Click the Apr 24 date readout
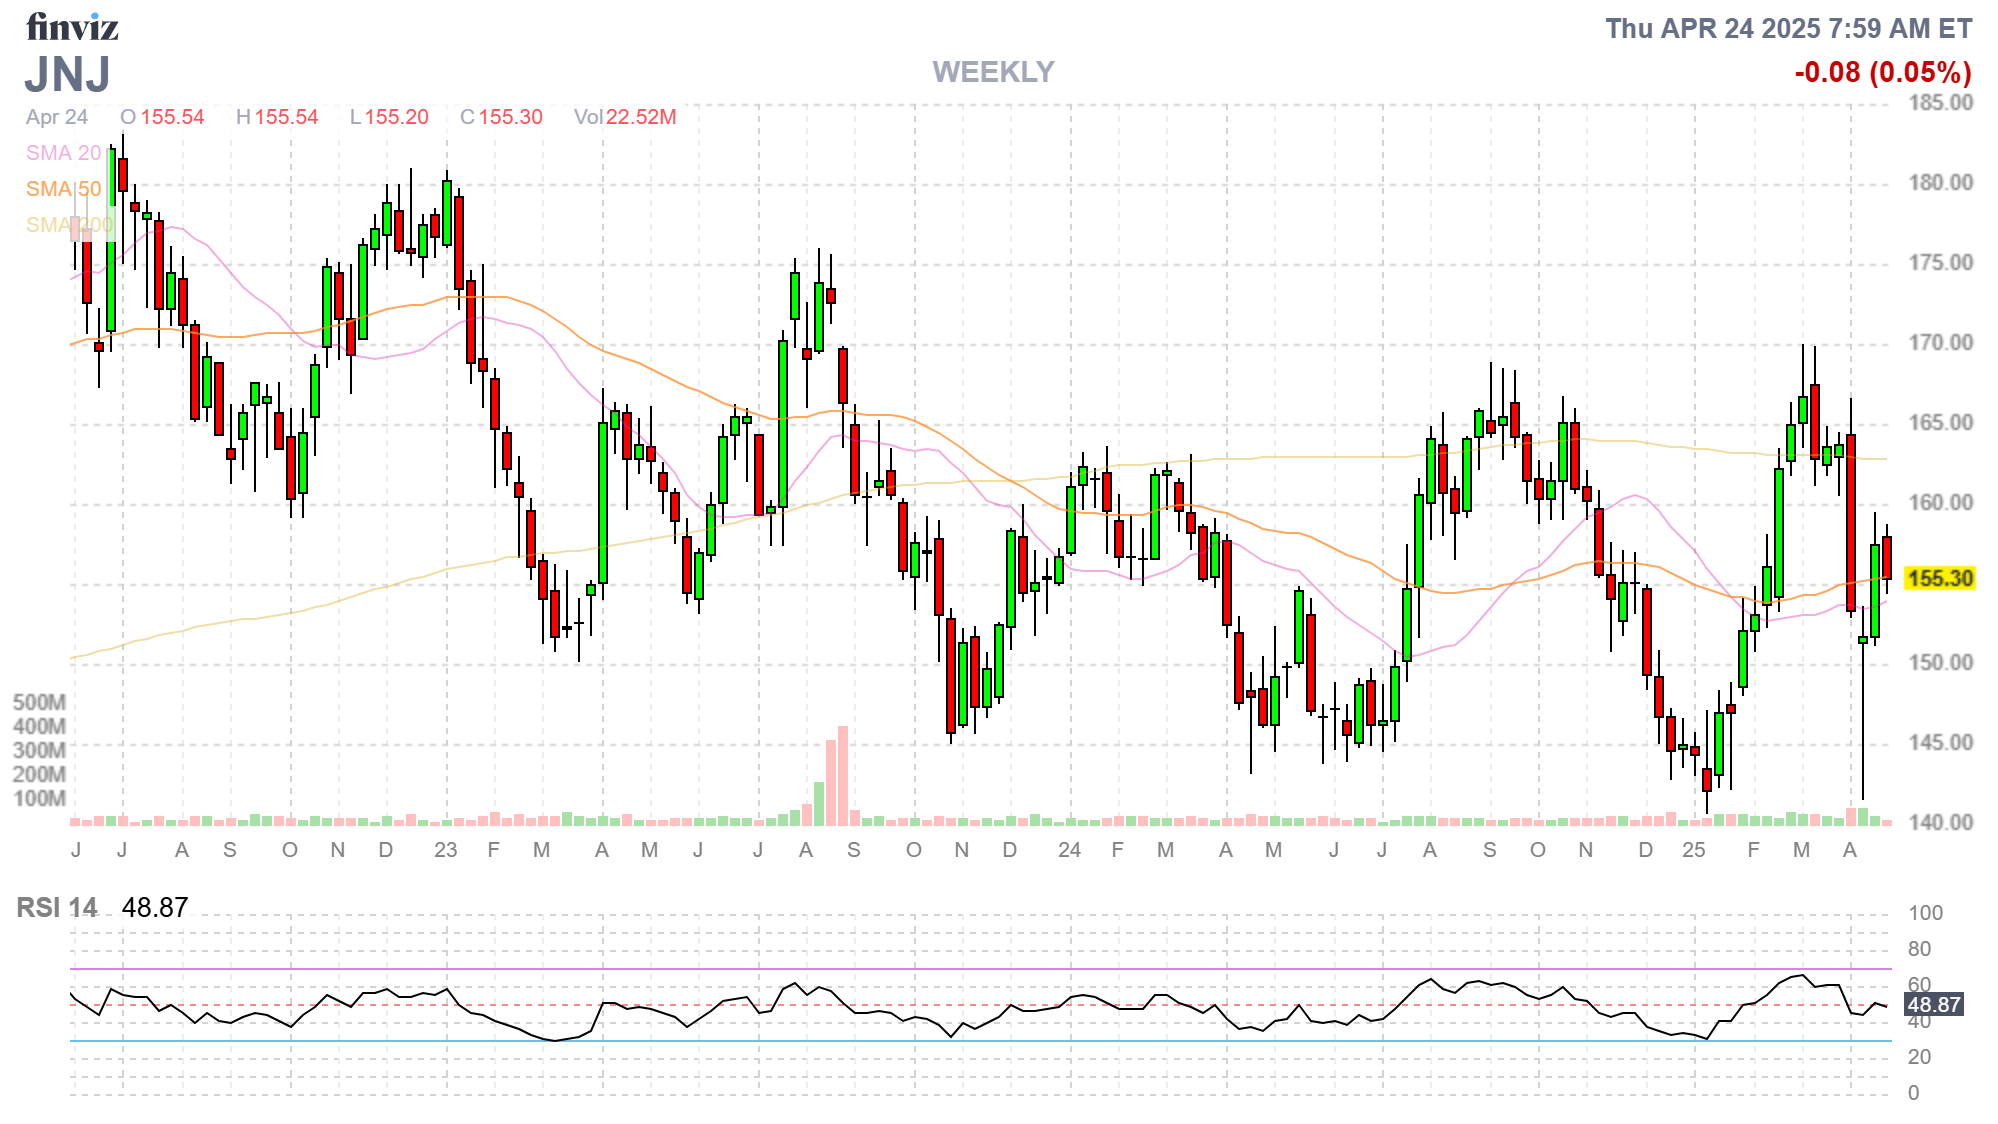The image size is (1998, 1124). click(x=57, y=117)
